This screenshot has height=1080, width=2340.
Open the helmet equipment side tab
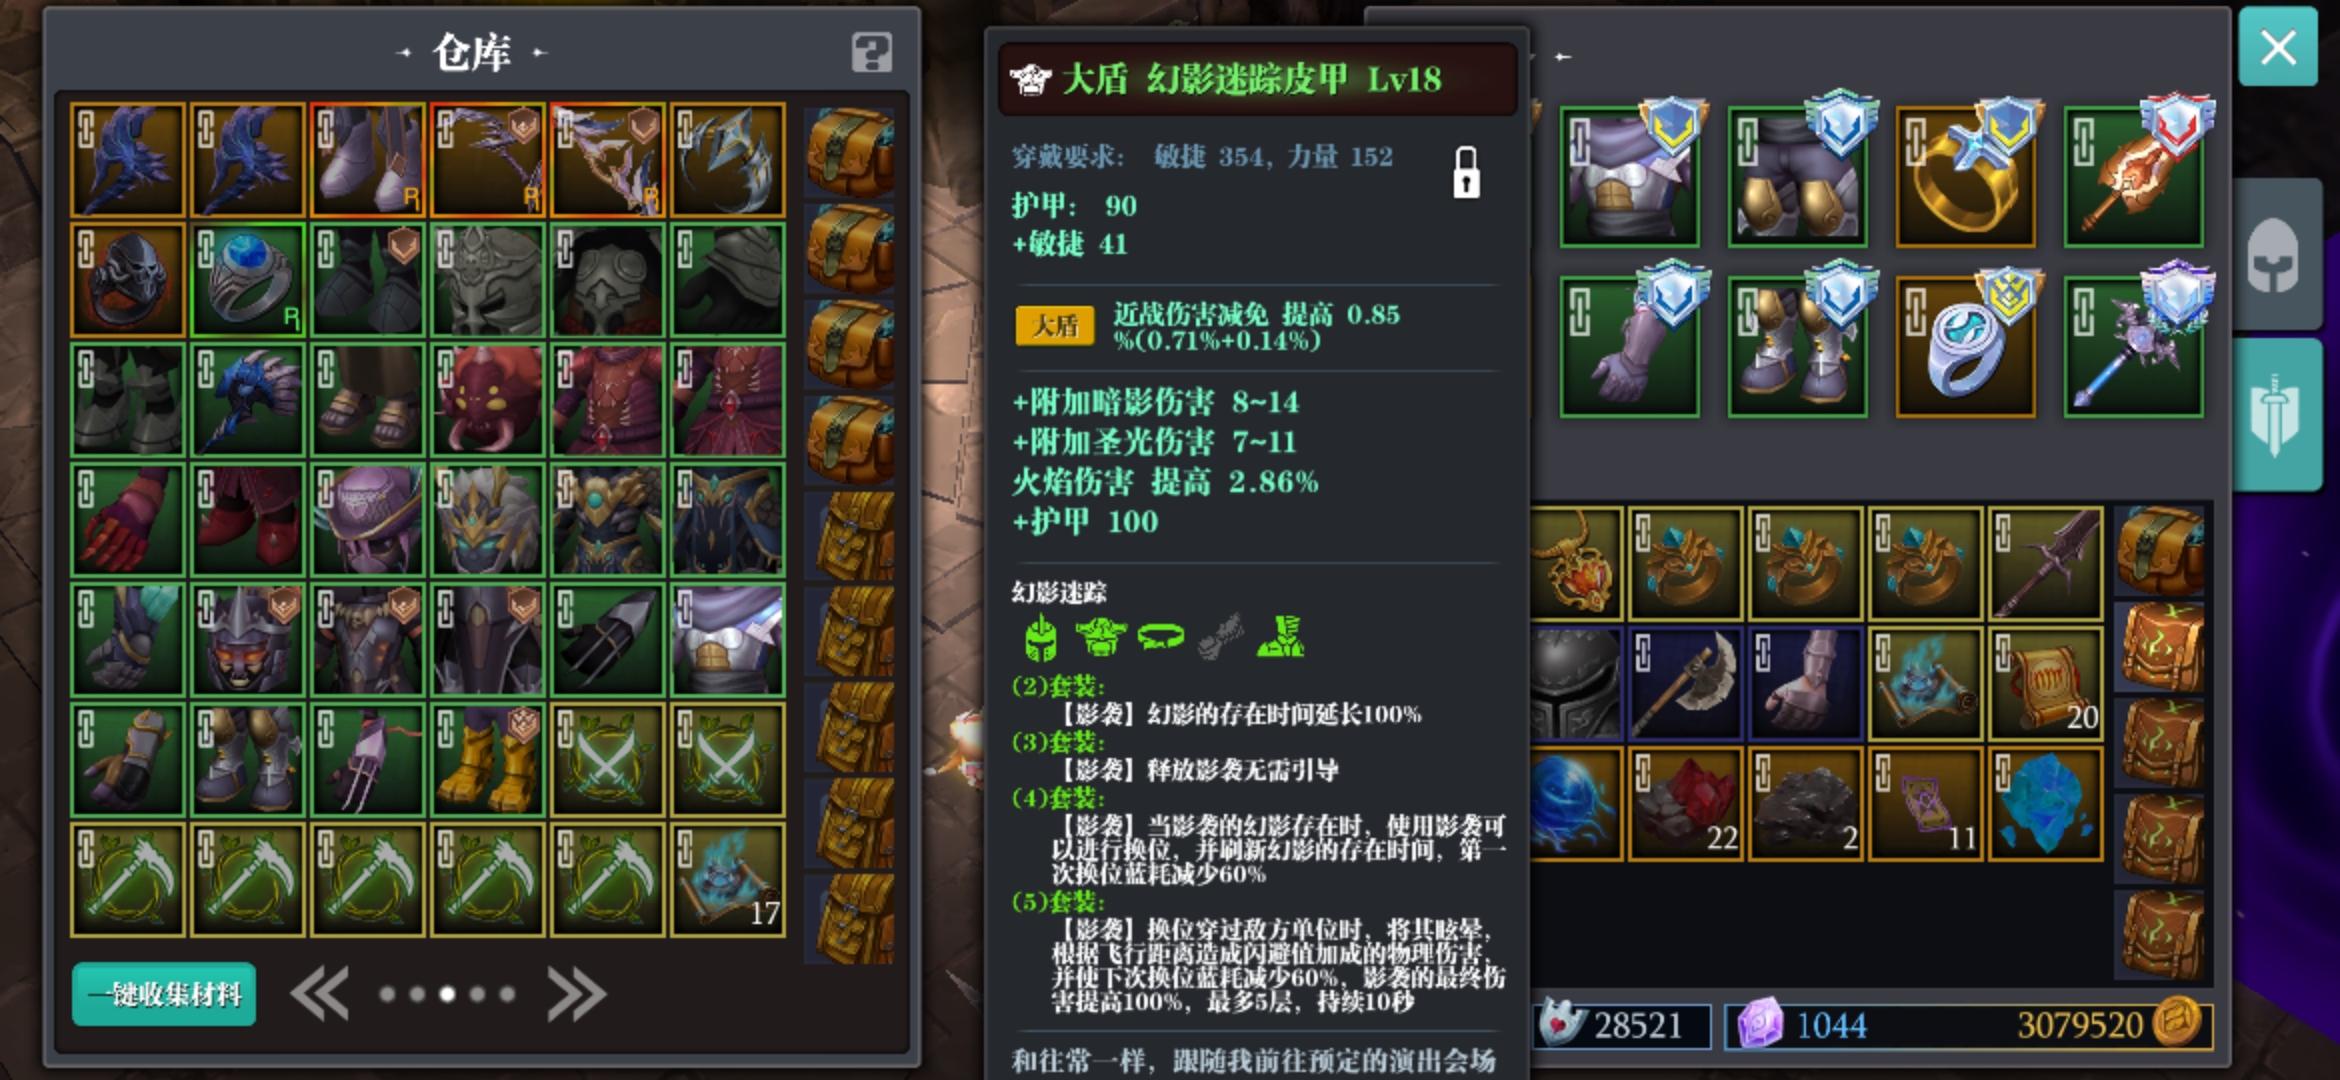tap(2276, 255)
